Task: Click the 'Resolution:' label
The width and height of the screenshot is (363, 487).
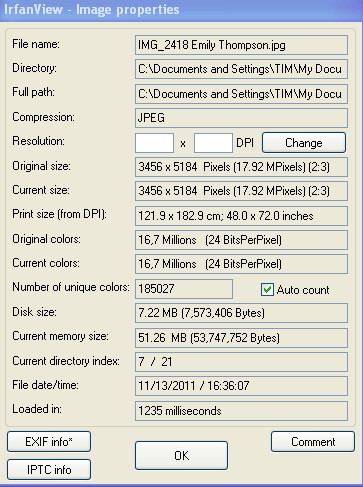Action: click(38, 141)
